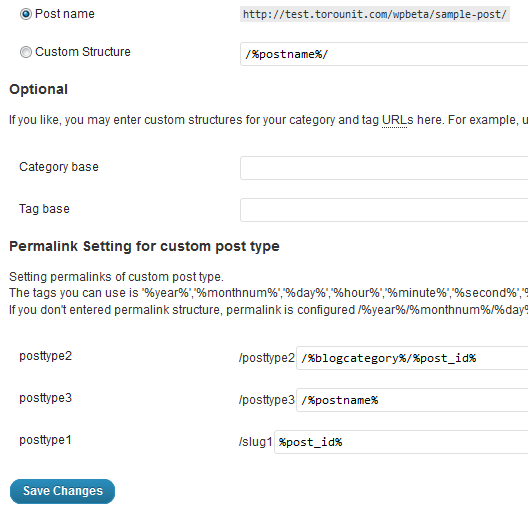Click the Save Changes button
528x516 pixels.
[63, 491]
